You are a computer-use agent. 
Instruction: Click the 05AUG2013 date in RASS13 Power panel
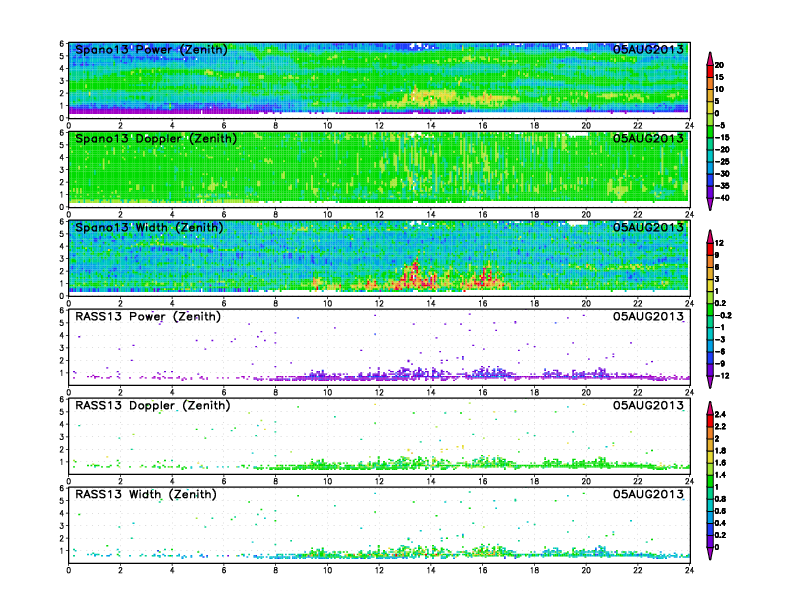coord(648,316)
